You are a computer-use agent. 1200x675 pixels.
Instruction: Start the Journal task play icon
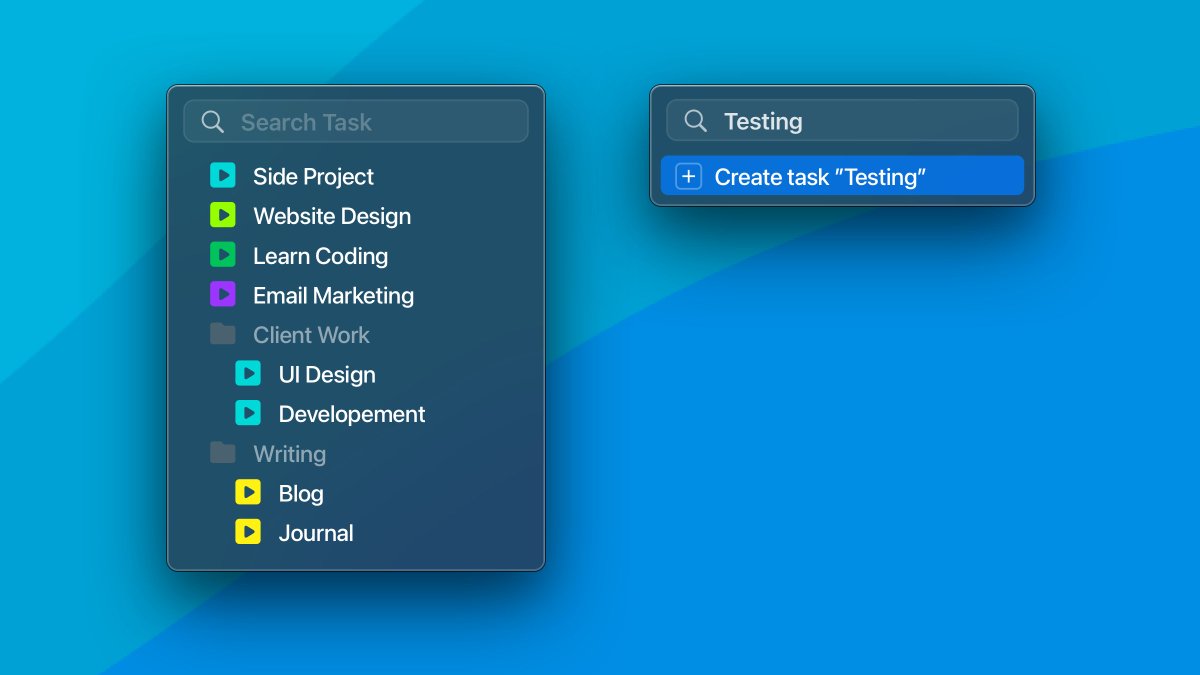pyautogui.click(x=247, y=532)
